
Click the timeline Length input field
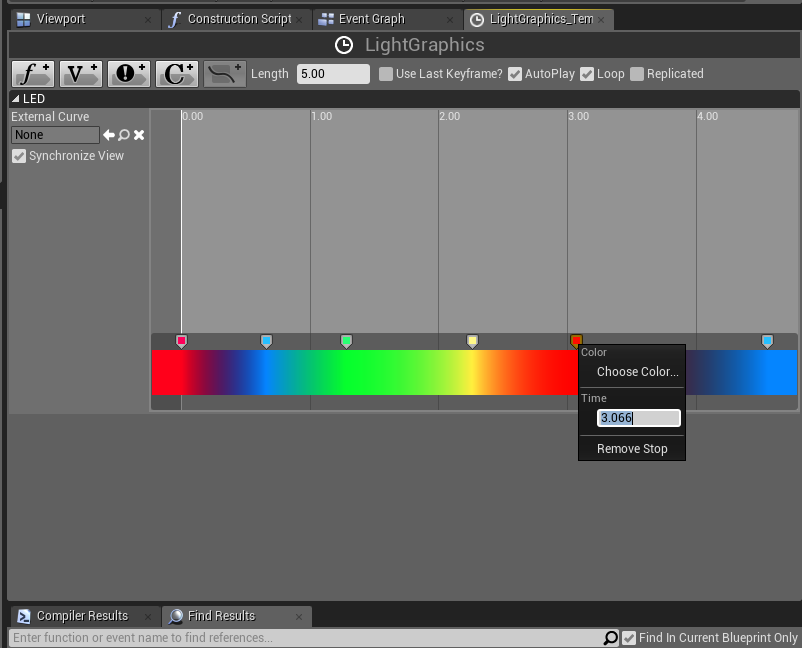(333, 74)
